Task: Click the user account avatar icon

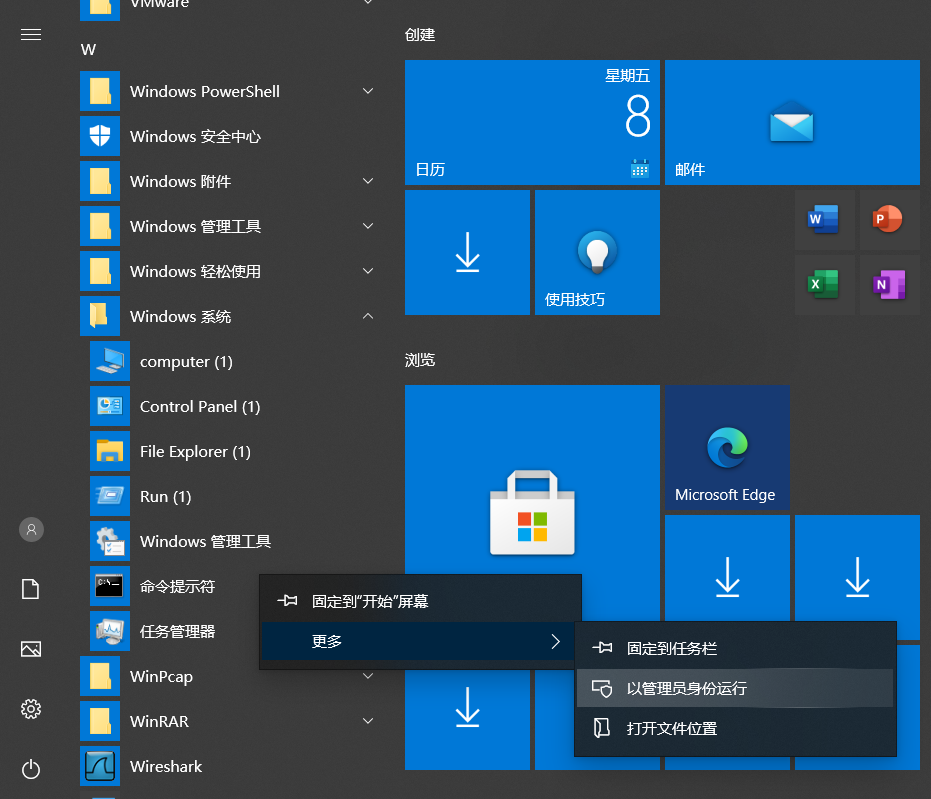Action: [x=31, y=529]
